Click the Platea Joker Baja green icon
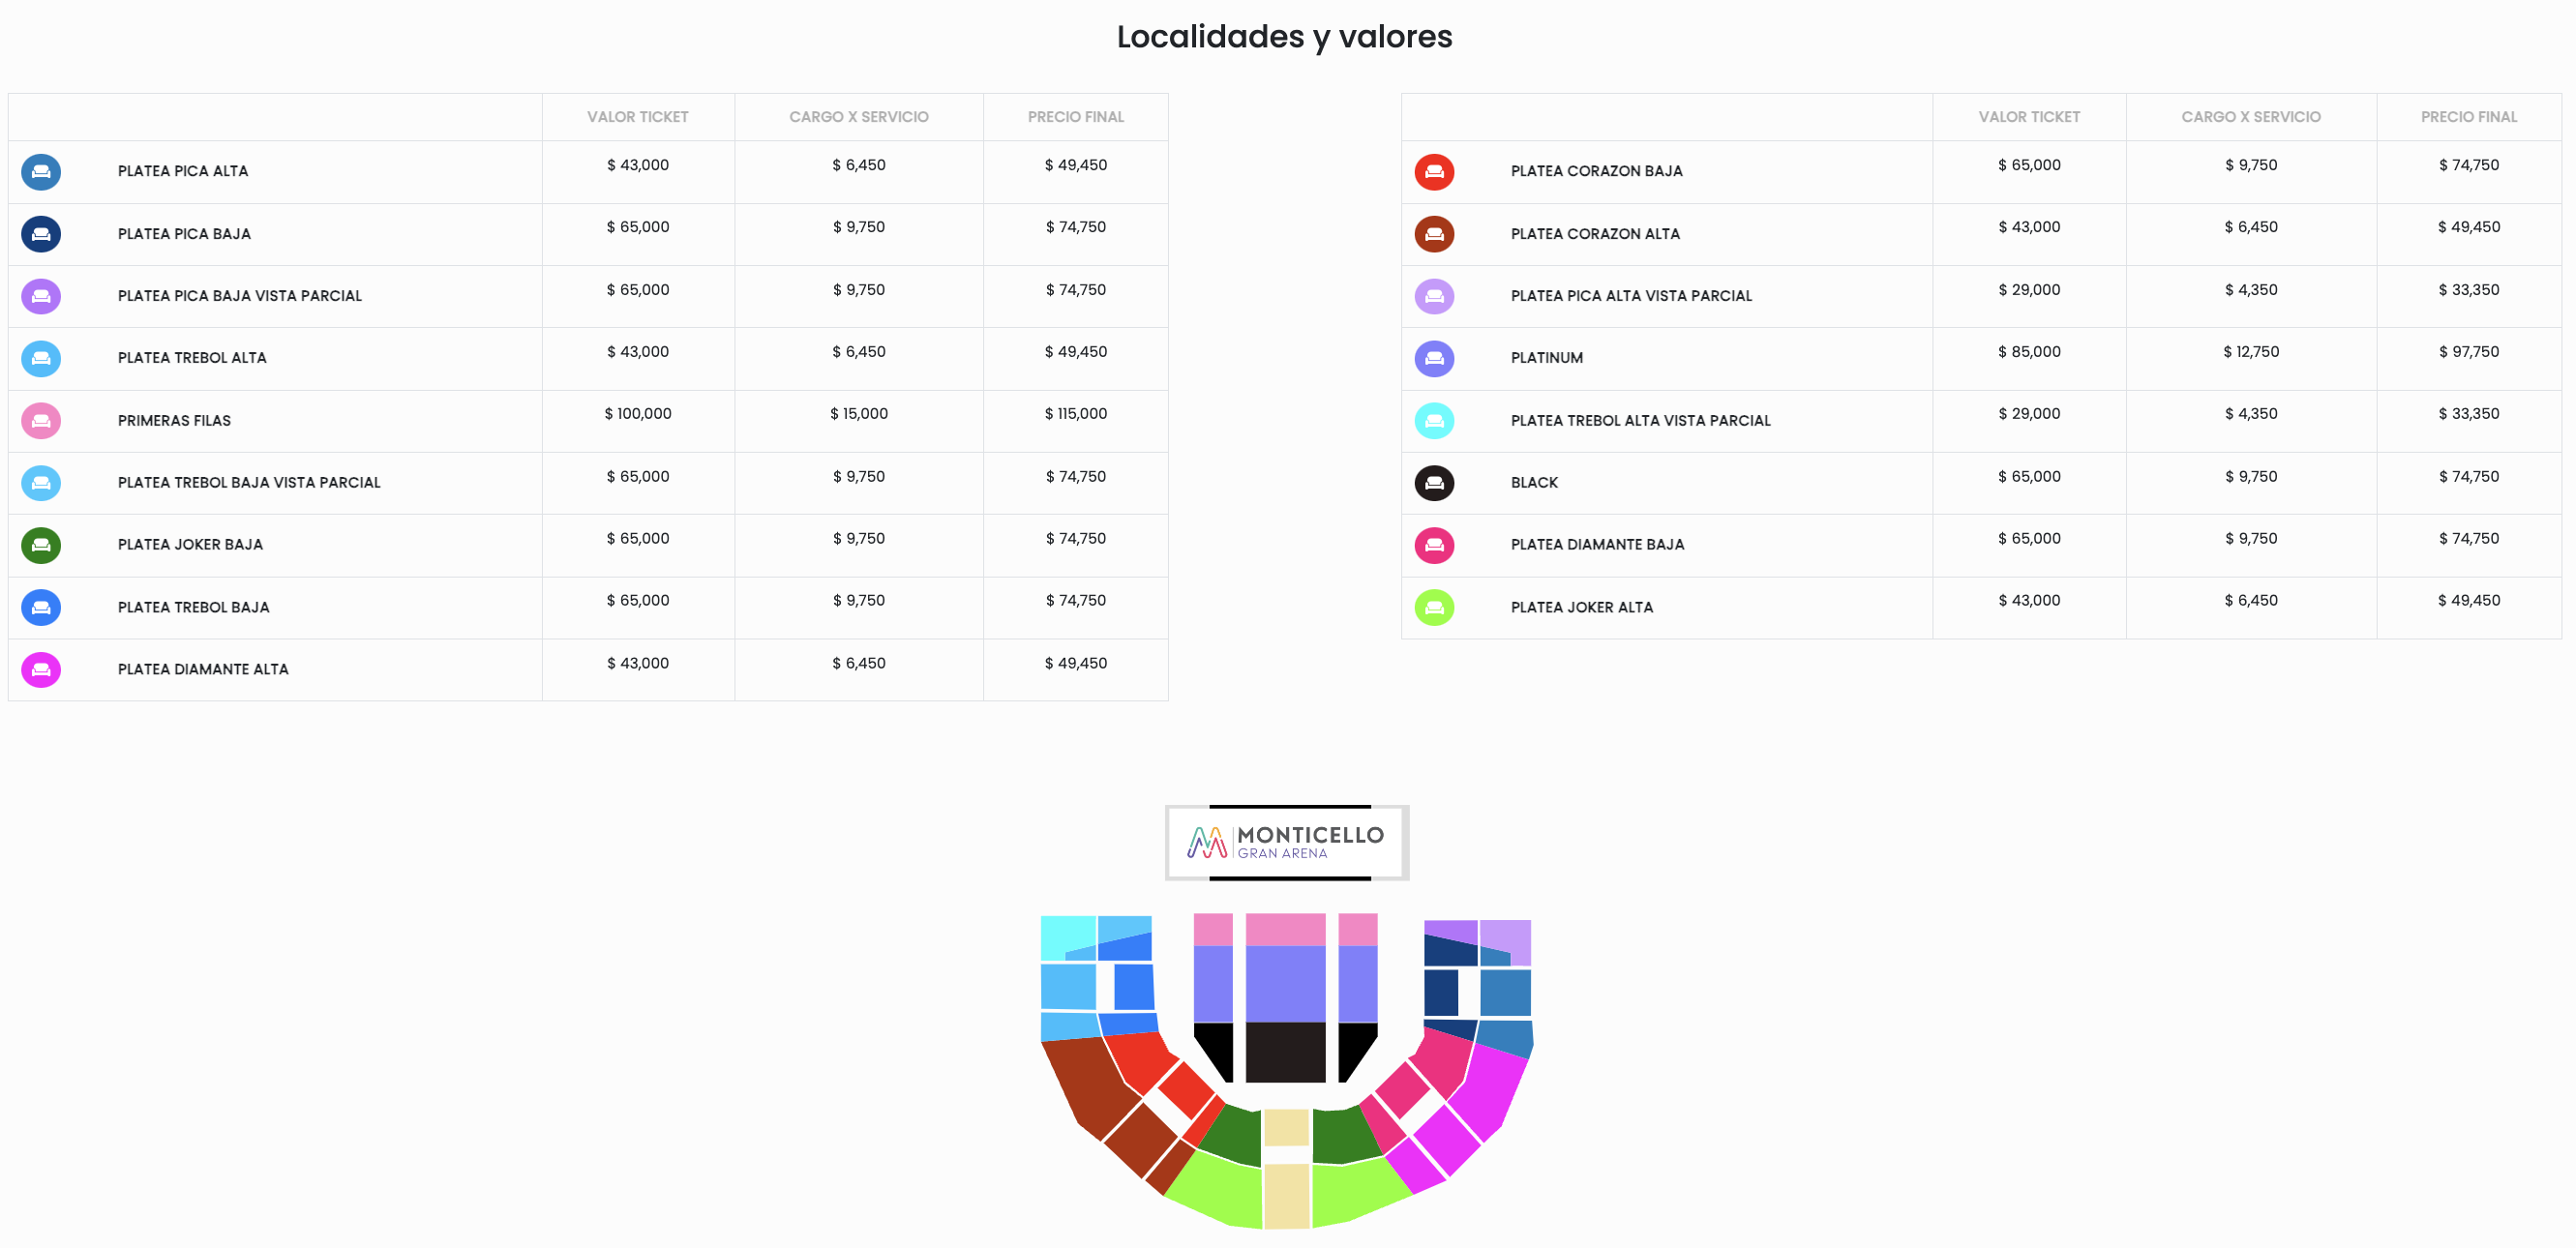Image resolution: width=2576 pixels, height=1248 pixels. 41,545
